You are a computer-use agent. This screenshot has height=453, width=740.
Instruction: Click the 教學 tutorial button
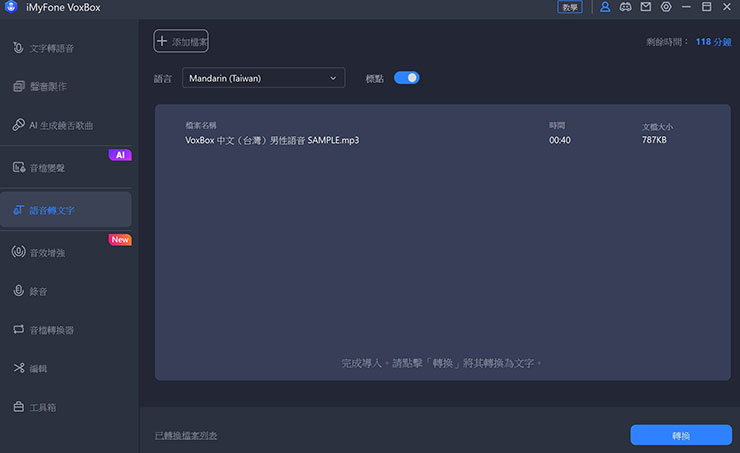click(x=570, y=7)
